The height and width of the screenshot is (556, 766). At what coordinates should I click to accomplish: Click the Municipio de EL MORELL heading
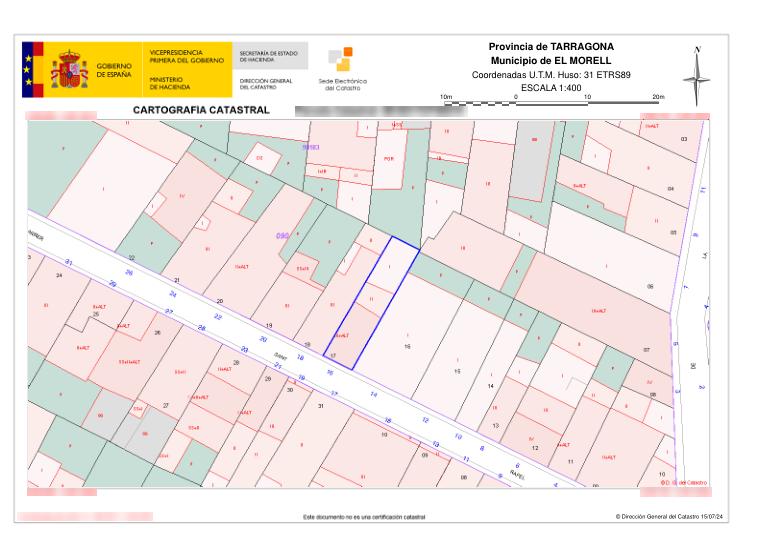pyautogui.click(x=551, y=61)
